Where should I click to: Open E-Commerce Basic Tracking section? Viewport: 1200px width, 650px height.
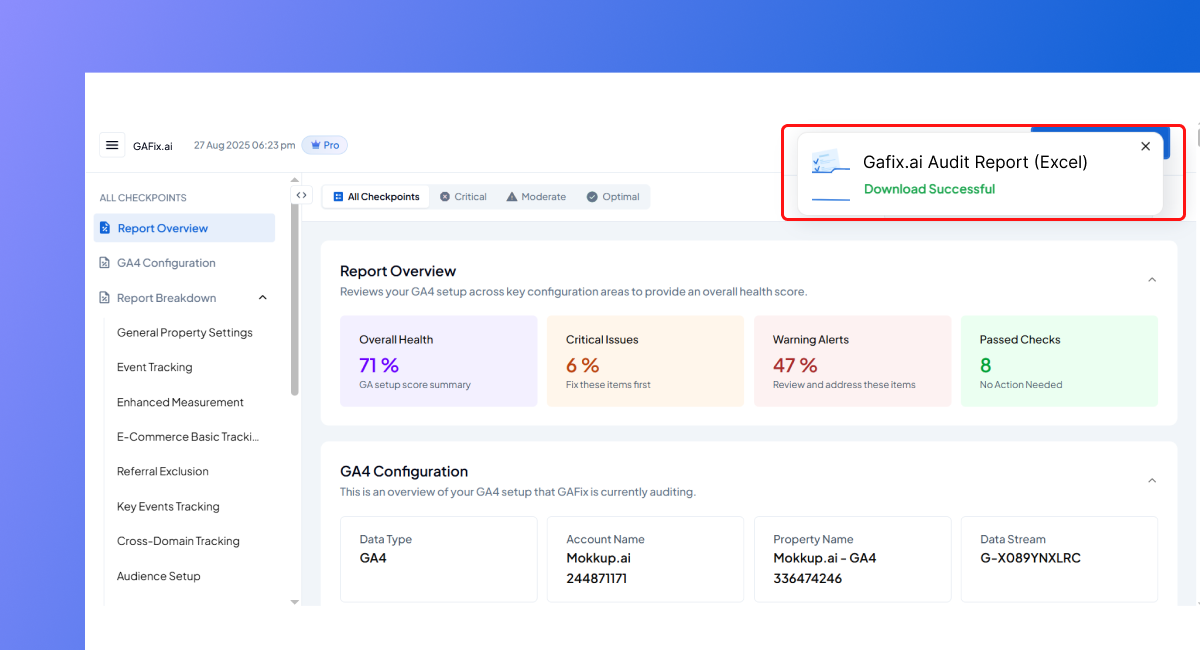tap(188, 437)
